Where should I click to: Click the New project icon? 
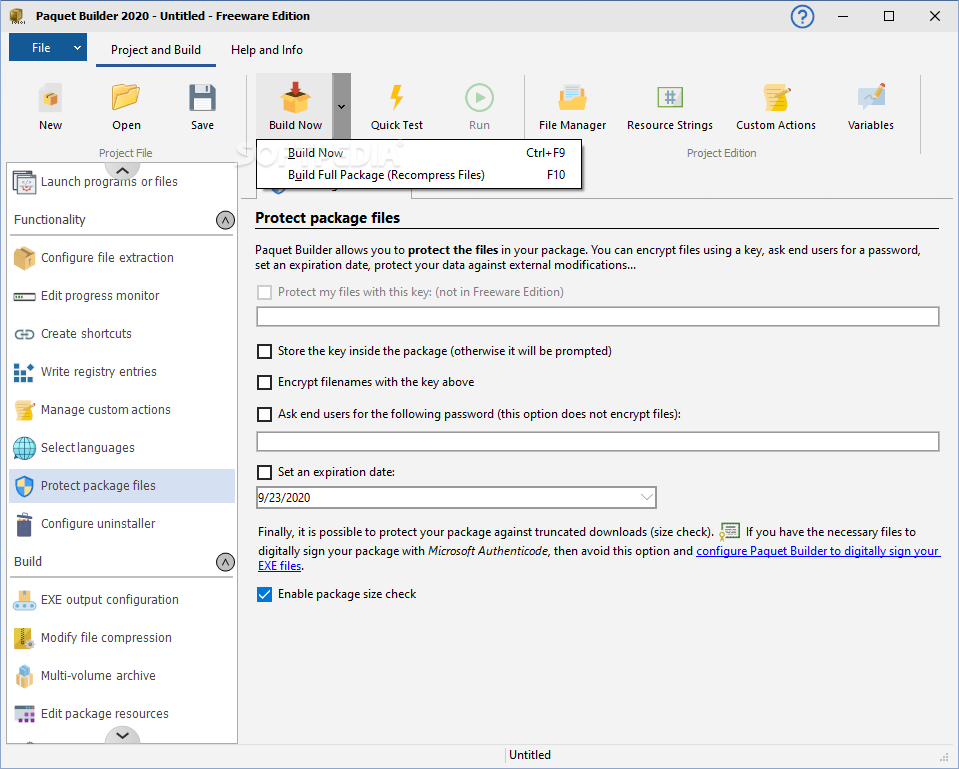[50, 98]
